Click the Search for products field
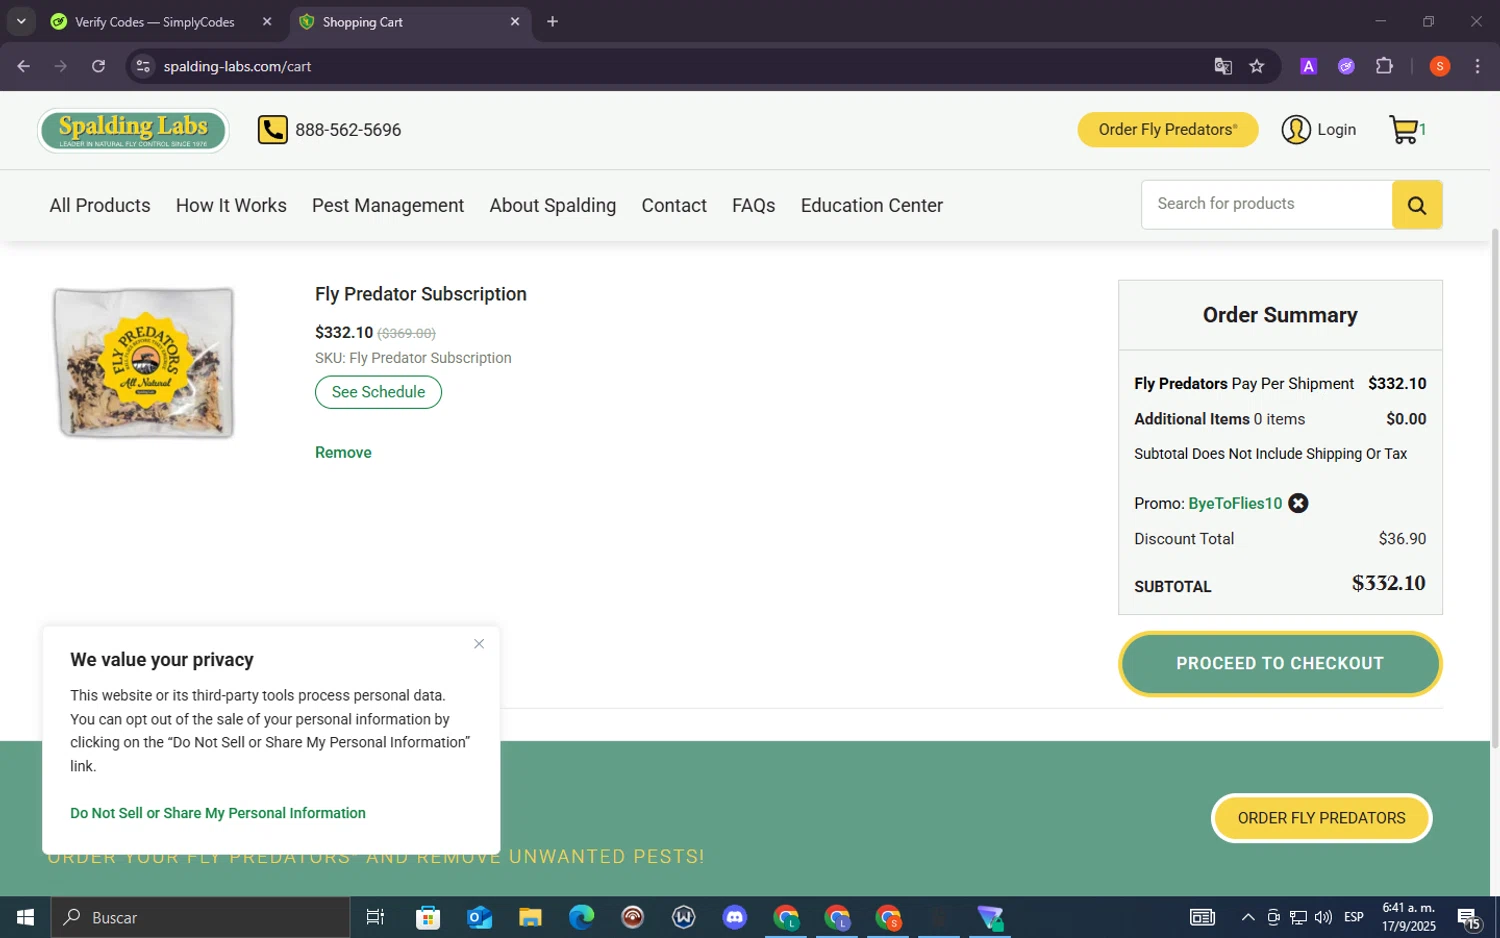The height and width of the screenshot is (938, 1500). 1267,204
